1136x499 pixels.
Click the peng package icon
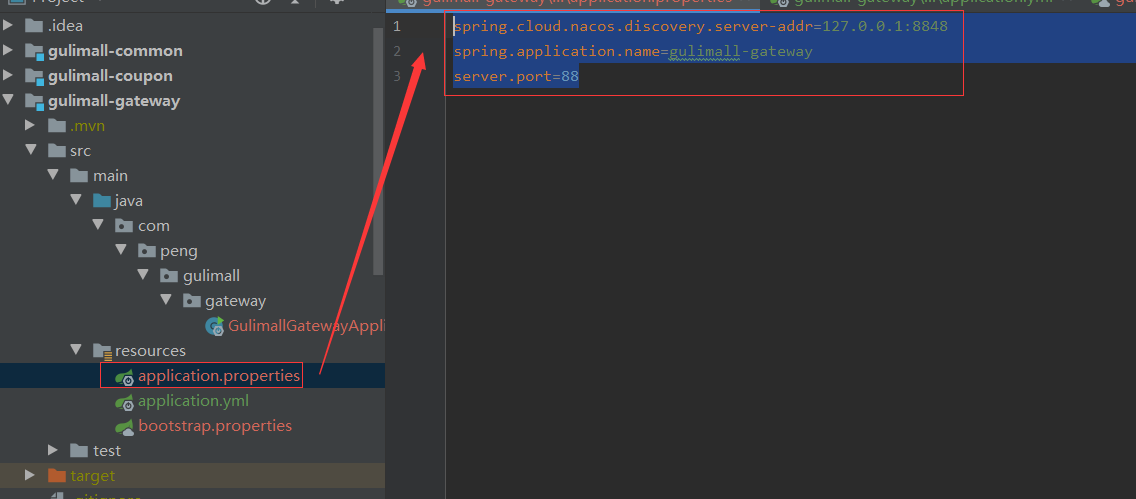click(x=147, y=251)
